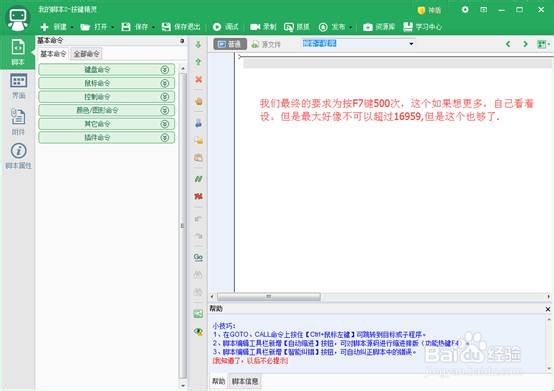Switch to 基本命令 tab
The image size is (554, 391).
click(x=53, y=54)
